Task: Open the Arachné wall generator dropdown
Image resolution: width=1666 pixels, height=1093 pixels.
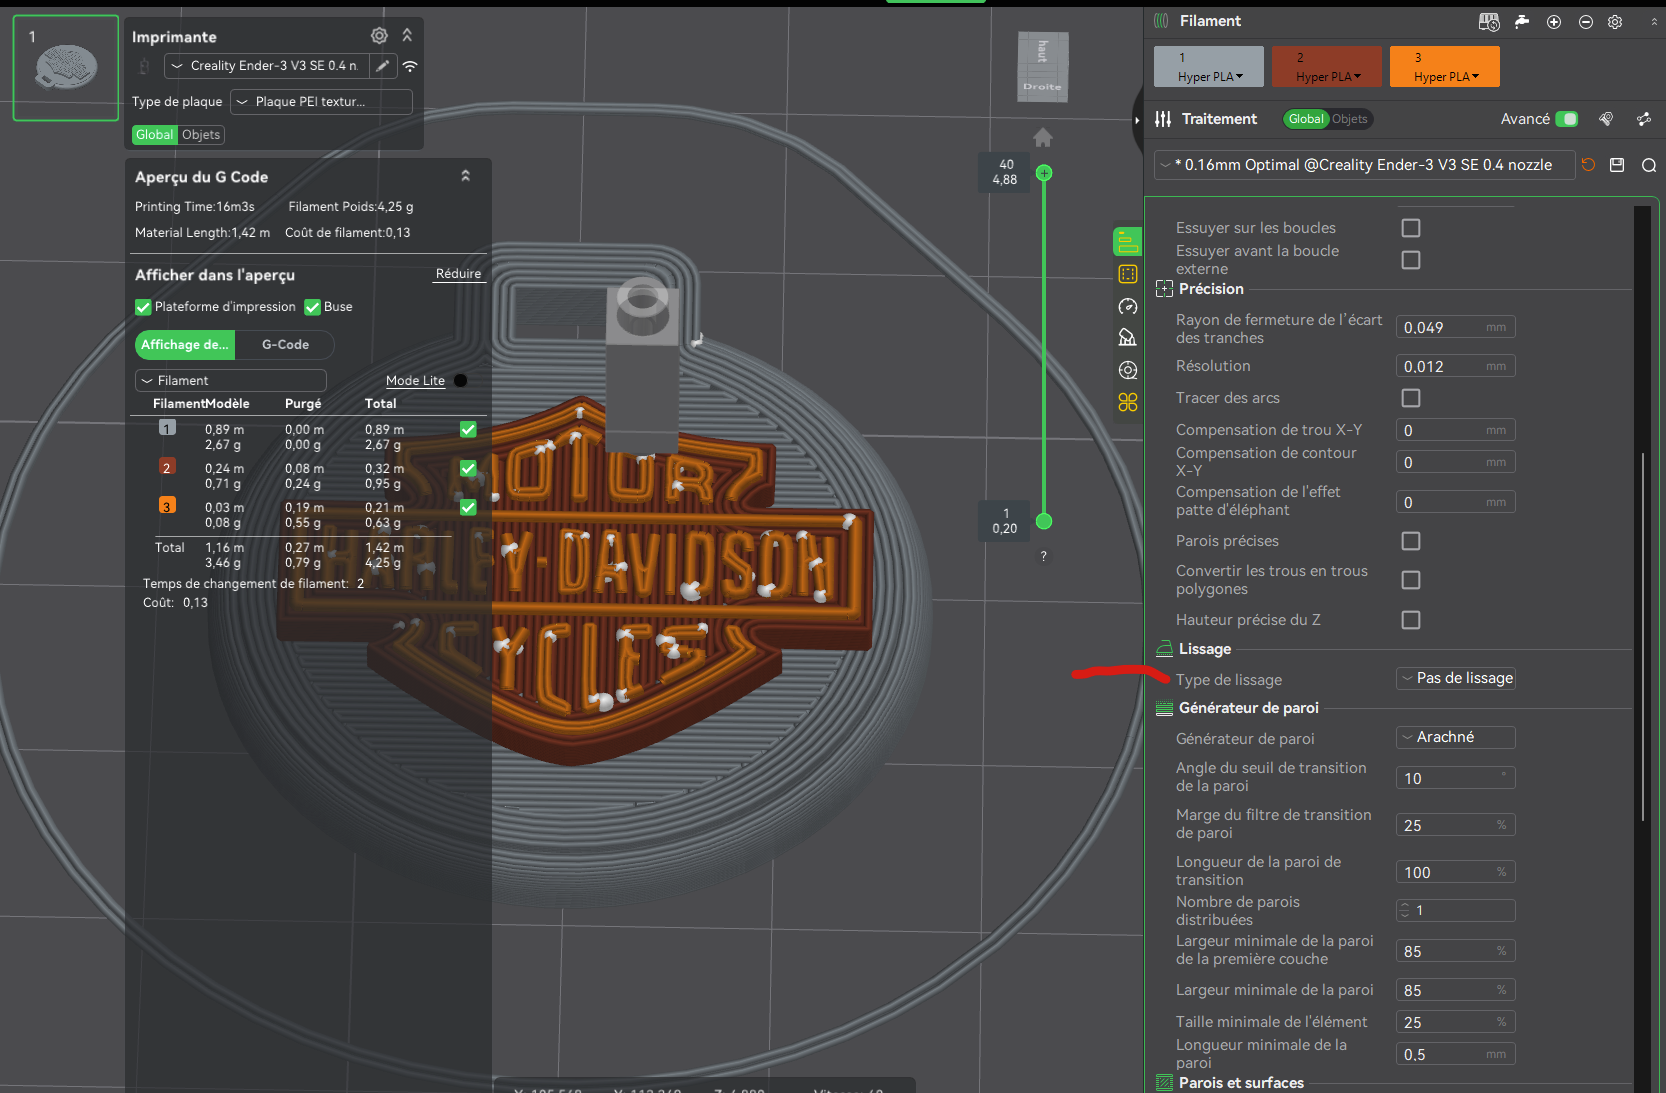Action: click(x=1455, y=737)
